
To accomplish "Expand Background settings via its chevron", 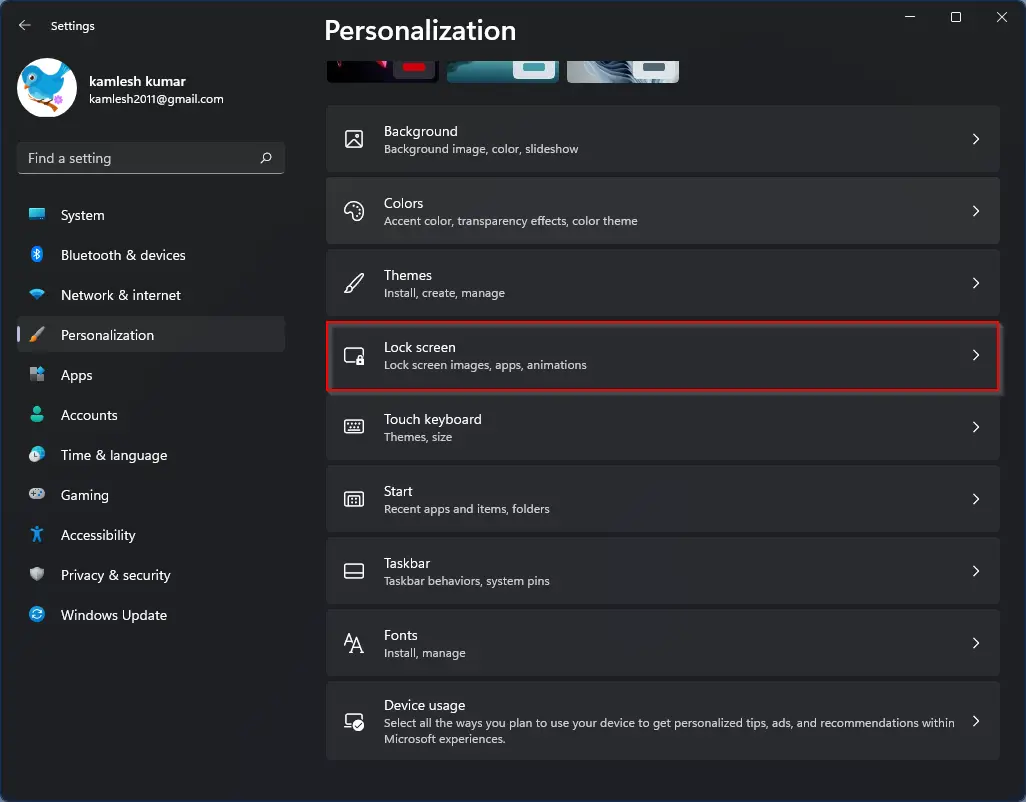I will pos(976,139).
